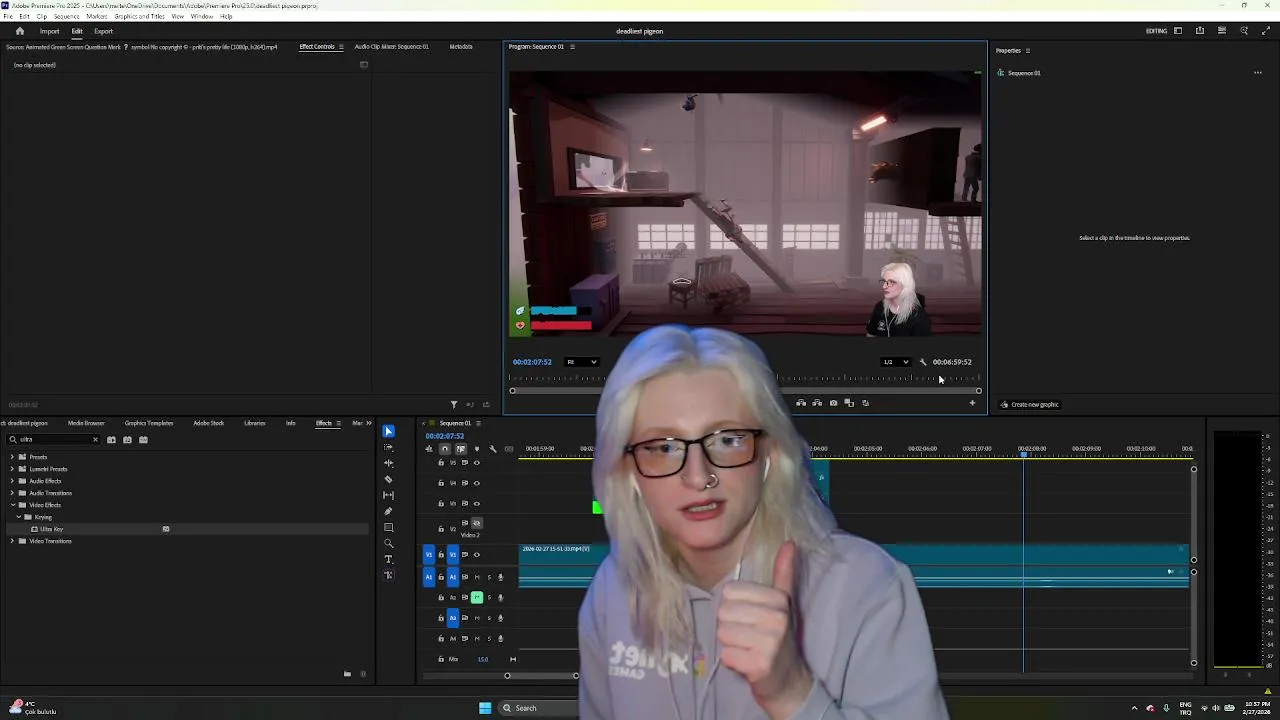Viewport: 1280px width, 720px height.
Task: Open the Fit zoom level dropdown
Action: click(581, 362)
